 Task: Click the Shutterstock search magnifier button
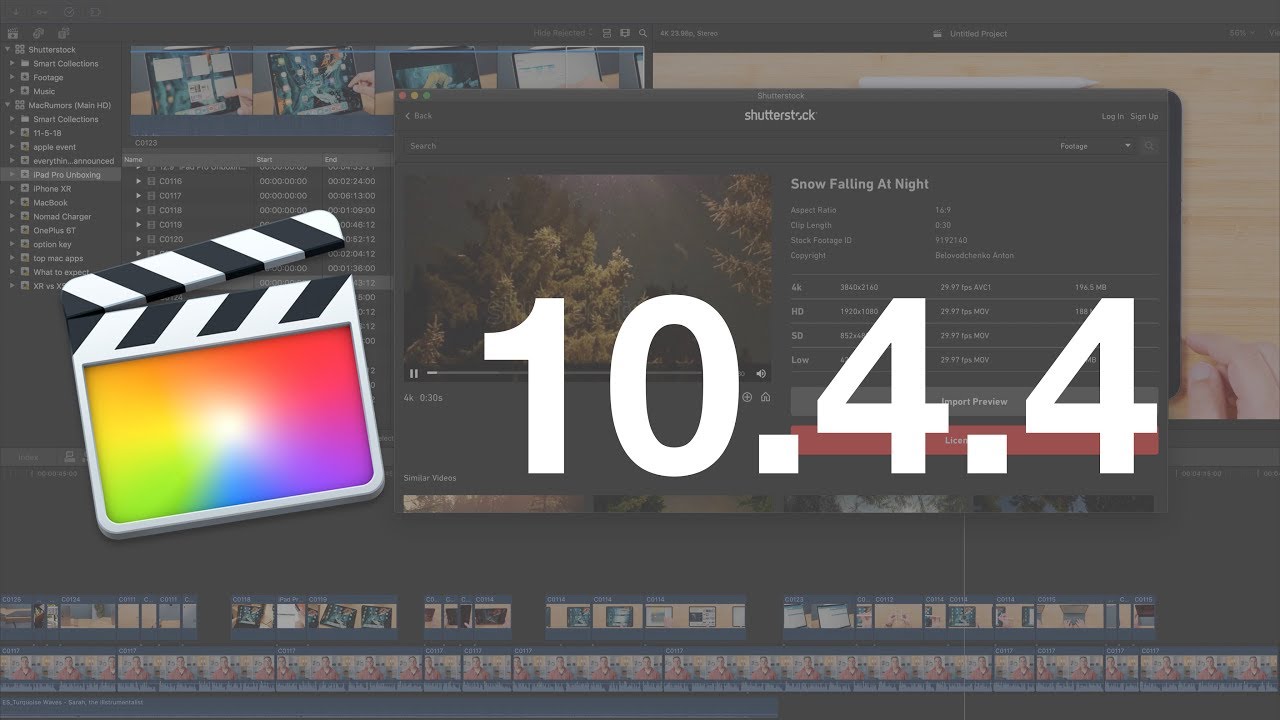[x=1149, y=146]
